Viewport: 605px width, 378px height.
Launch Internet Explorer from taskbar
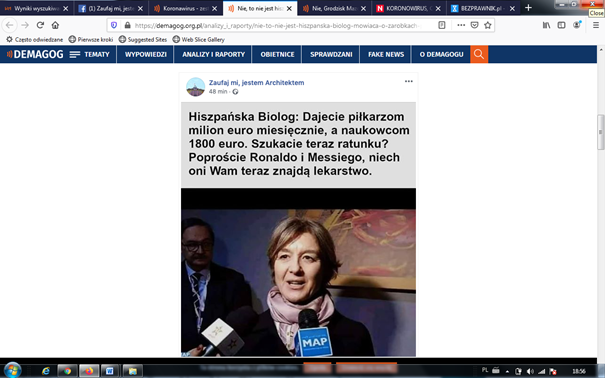pos(46,371)
